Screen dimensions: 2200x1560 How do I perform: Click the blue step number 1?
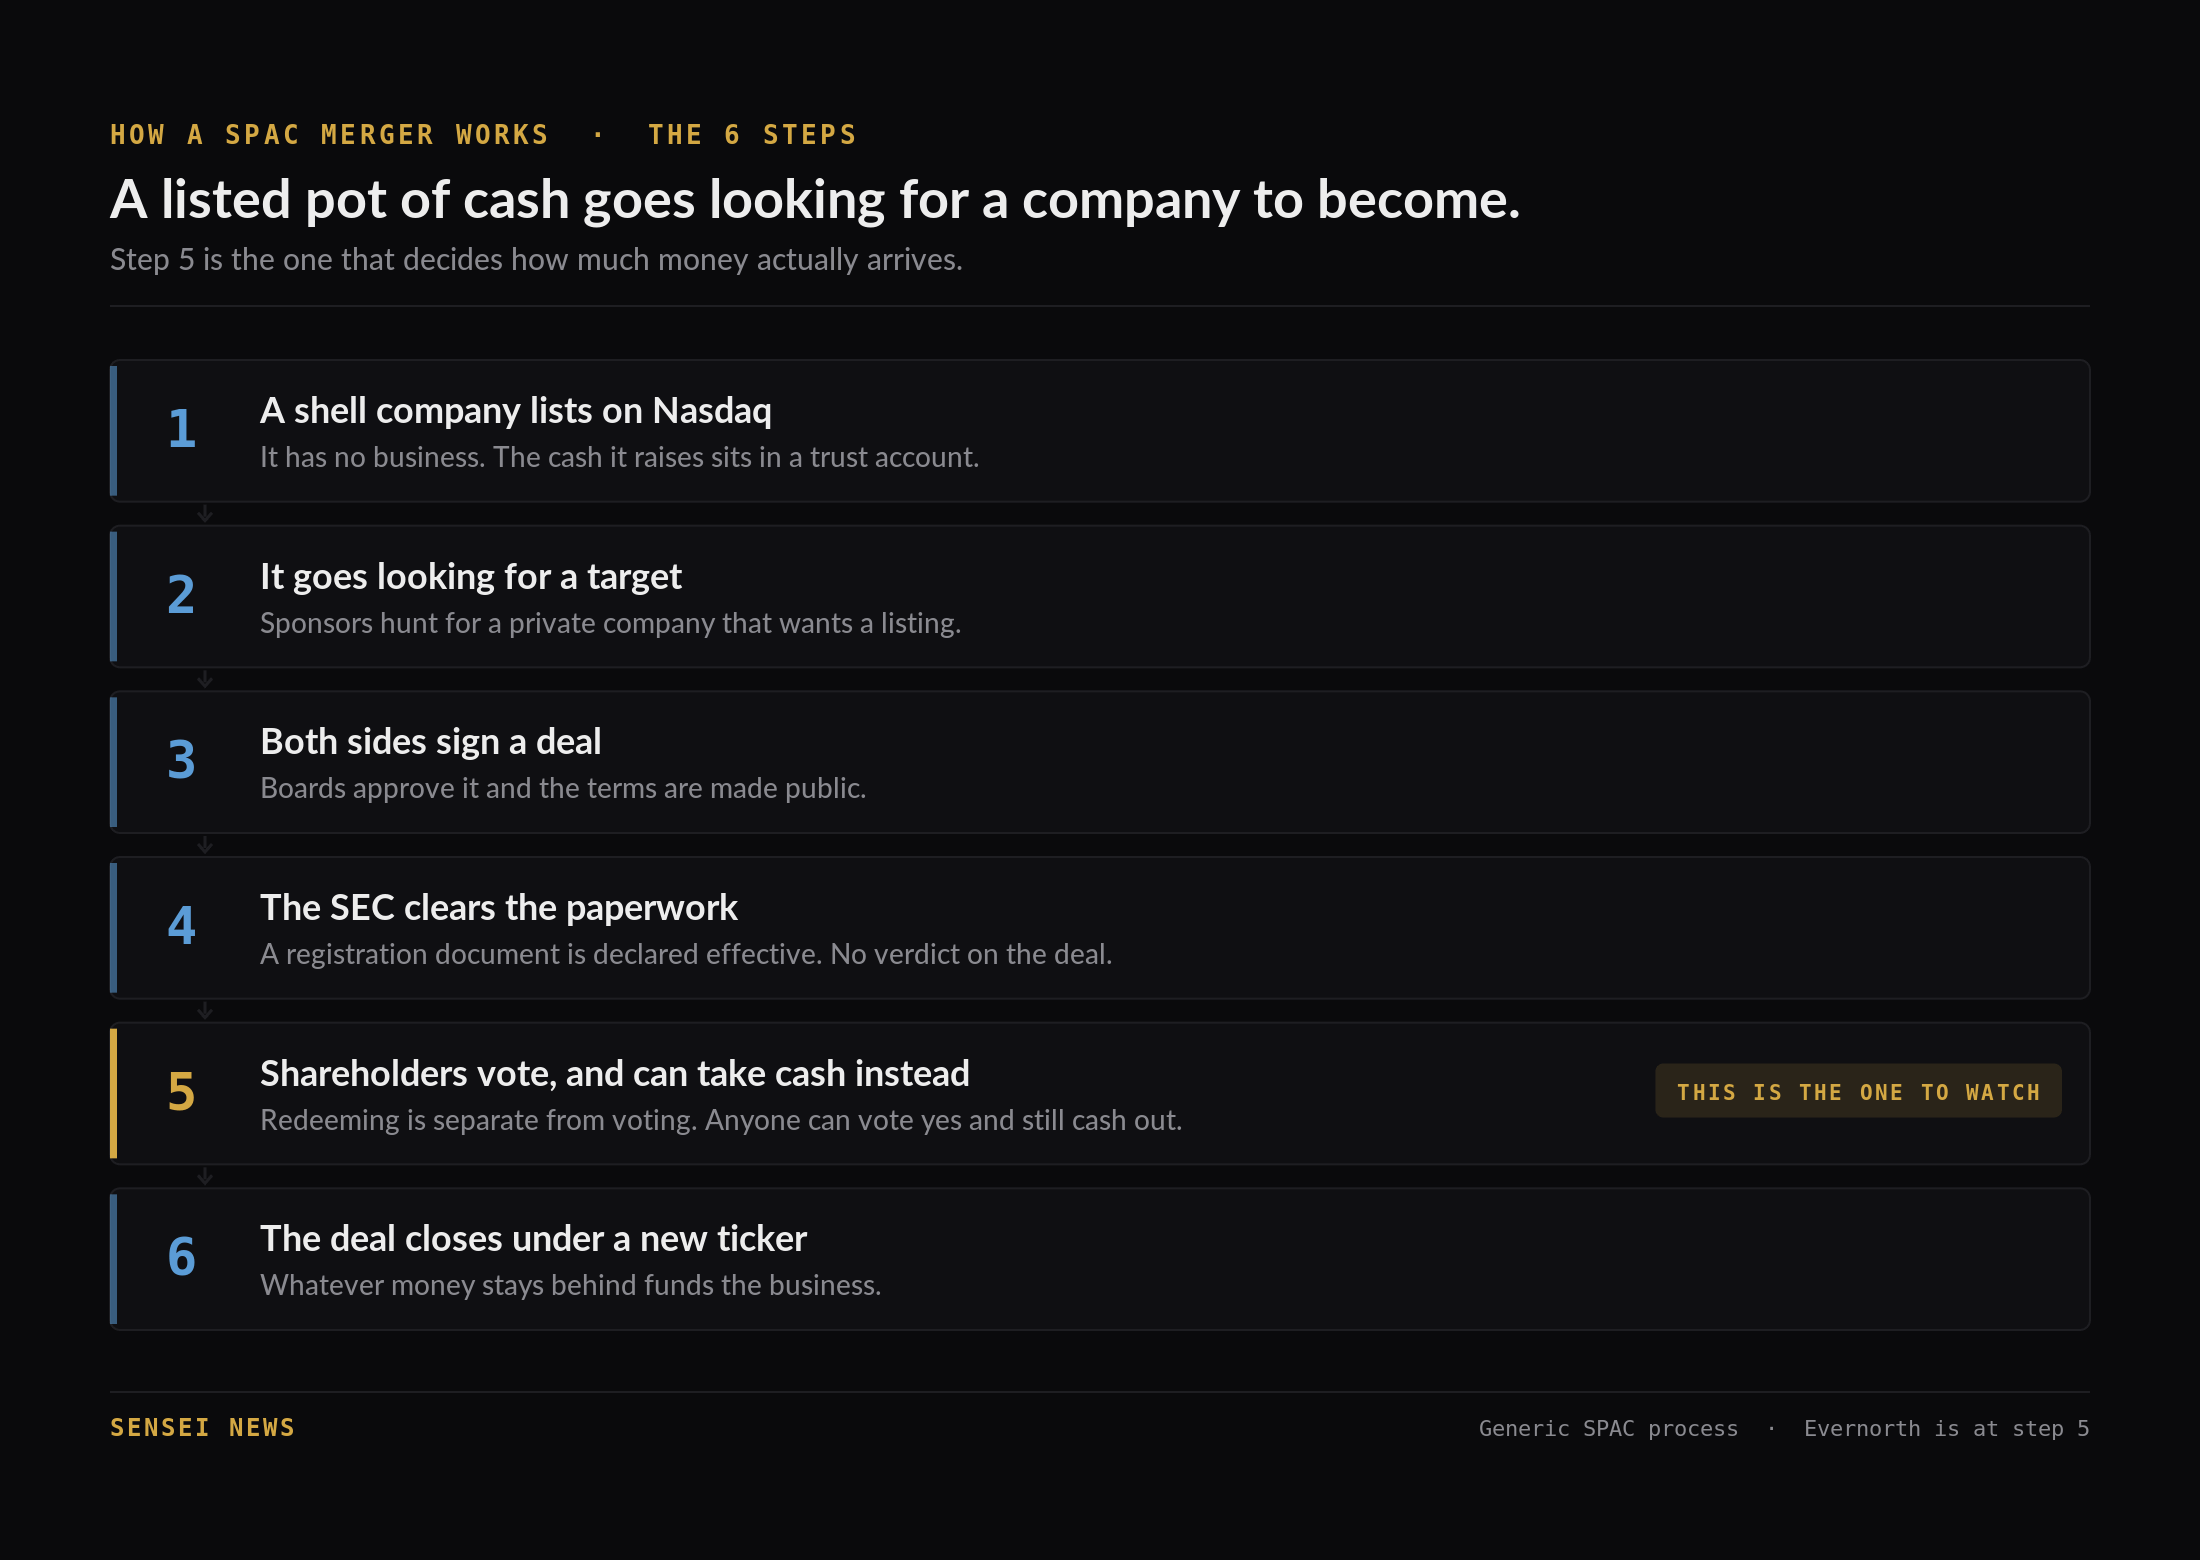181,429
